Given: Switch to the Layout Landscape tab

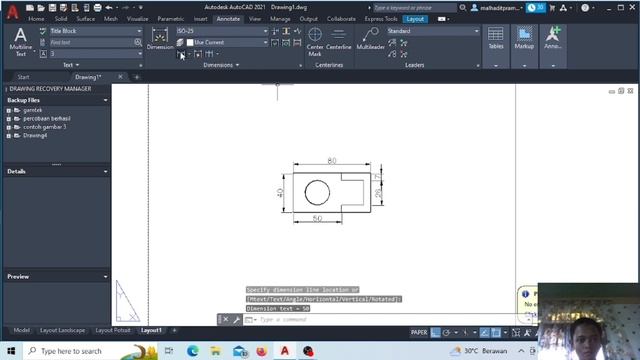Looking at the screenshot, I should [62, 331].
